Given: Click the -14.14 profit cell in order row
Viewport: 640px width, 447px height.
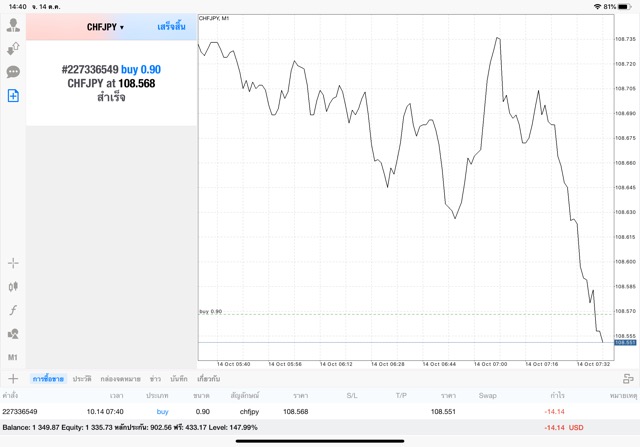Looking at the screenshot, I should pyautogui.click(x=554, y=411).
